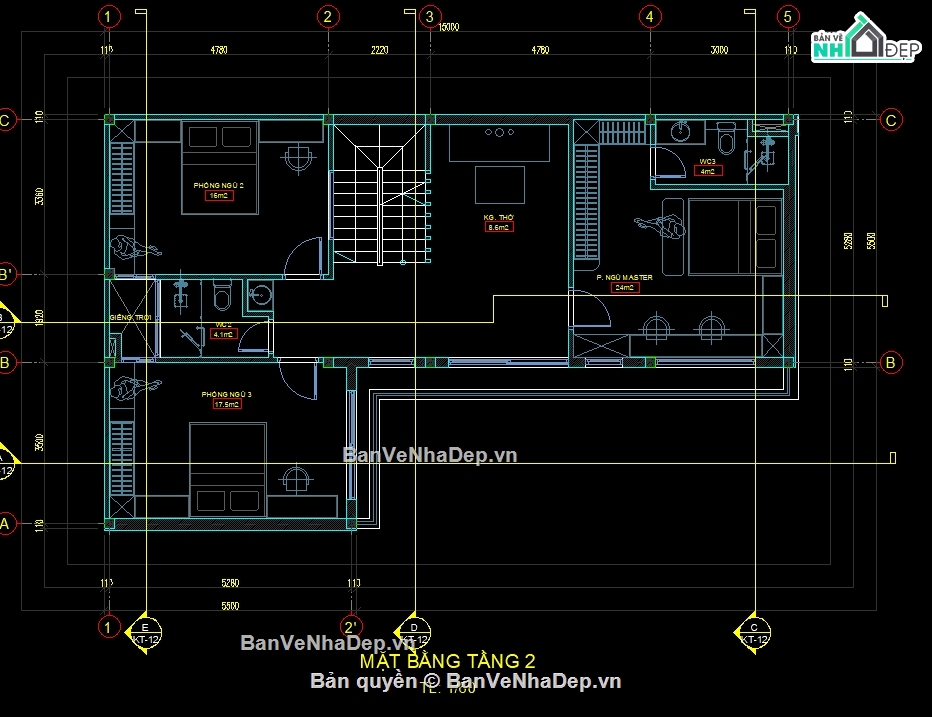Select the 'WC3' label

(x=708, y=162)
